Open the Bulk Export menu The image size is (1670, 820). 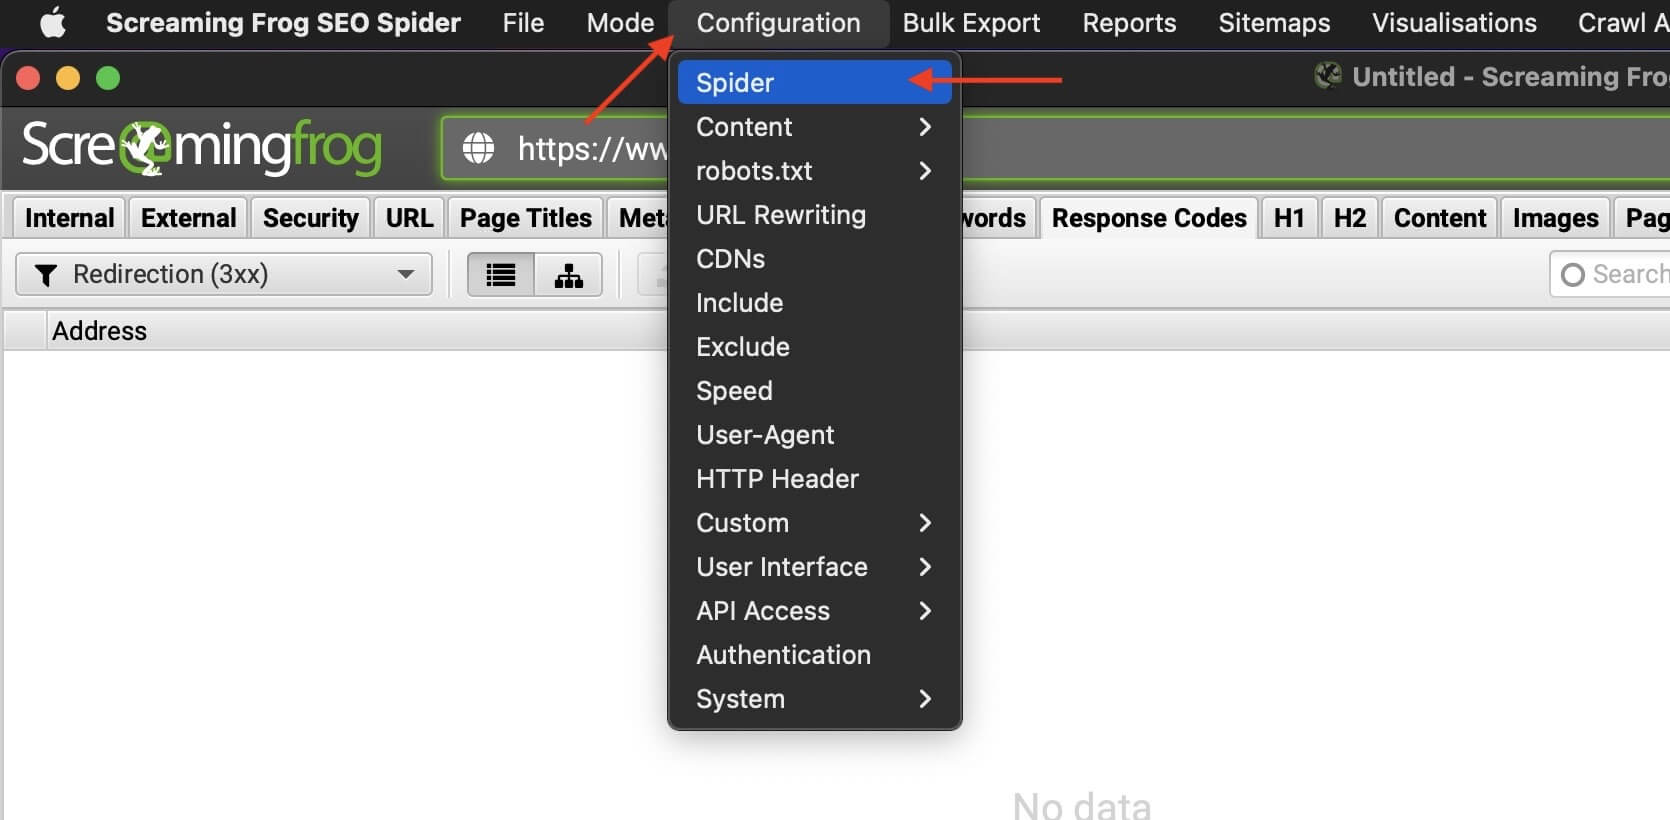coord(970,23)
